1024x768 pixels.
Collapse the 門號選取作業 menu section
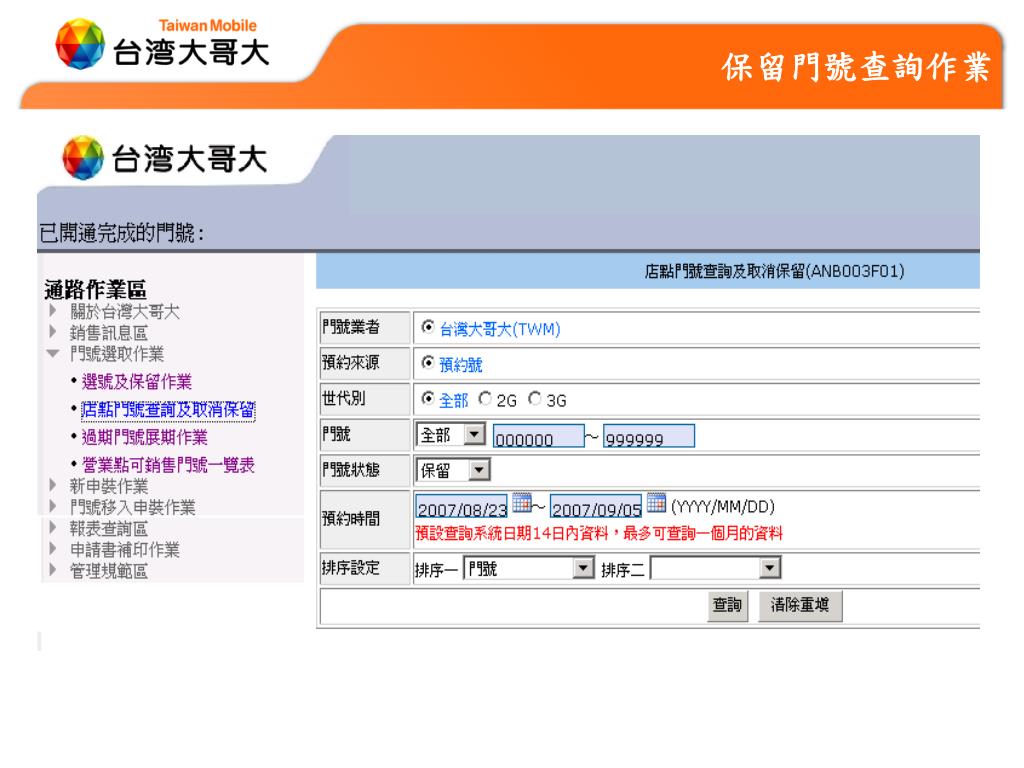click(x=53, y=353)
